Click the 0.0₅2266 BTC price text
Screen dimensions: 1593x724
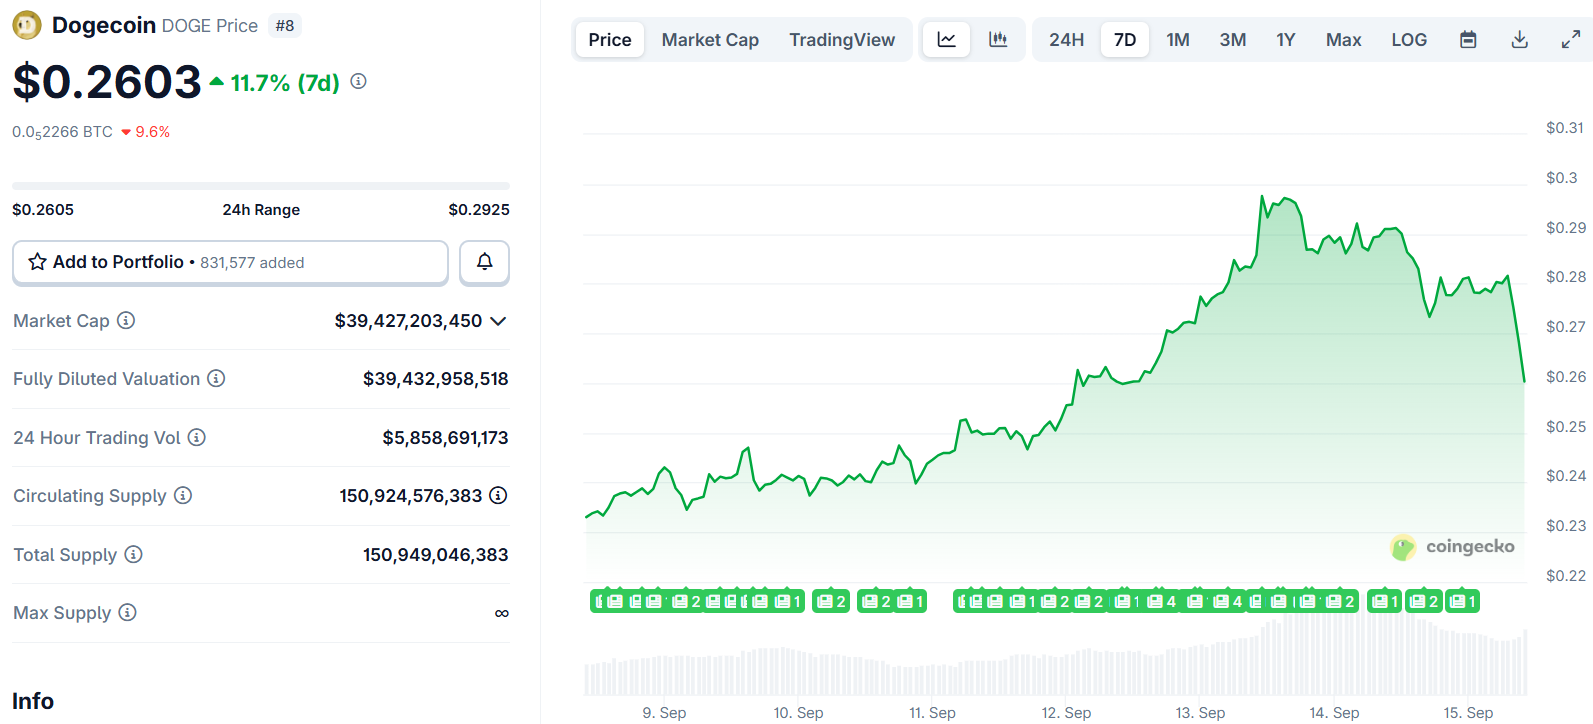[62, 132]
